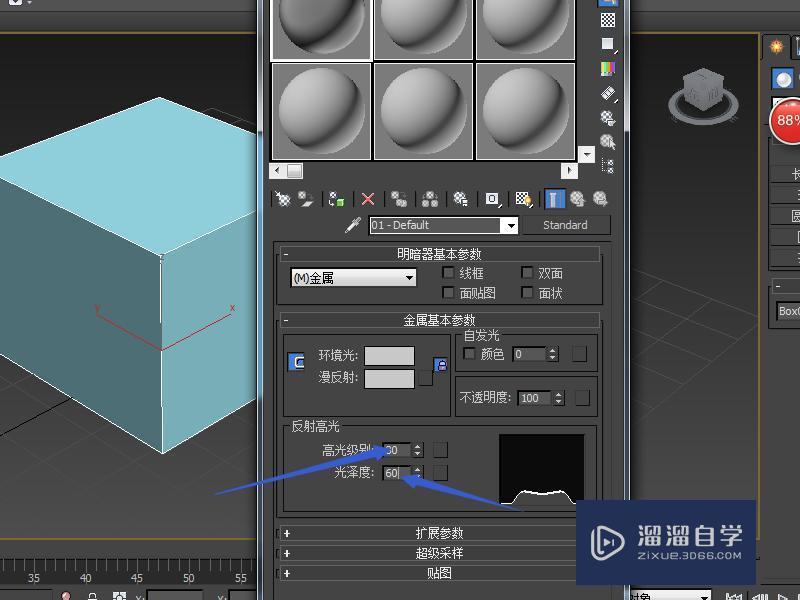800x600 pixels.
Task: Collapse the 金属基本参数 rollout
Action: [x=439, y=320]
